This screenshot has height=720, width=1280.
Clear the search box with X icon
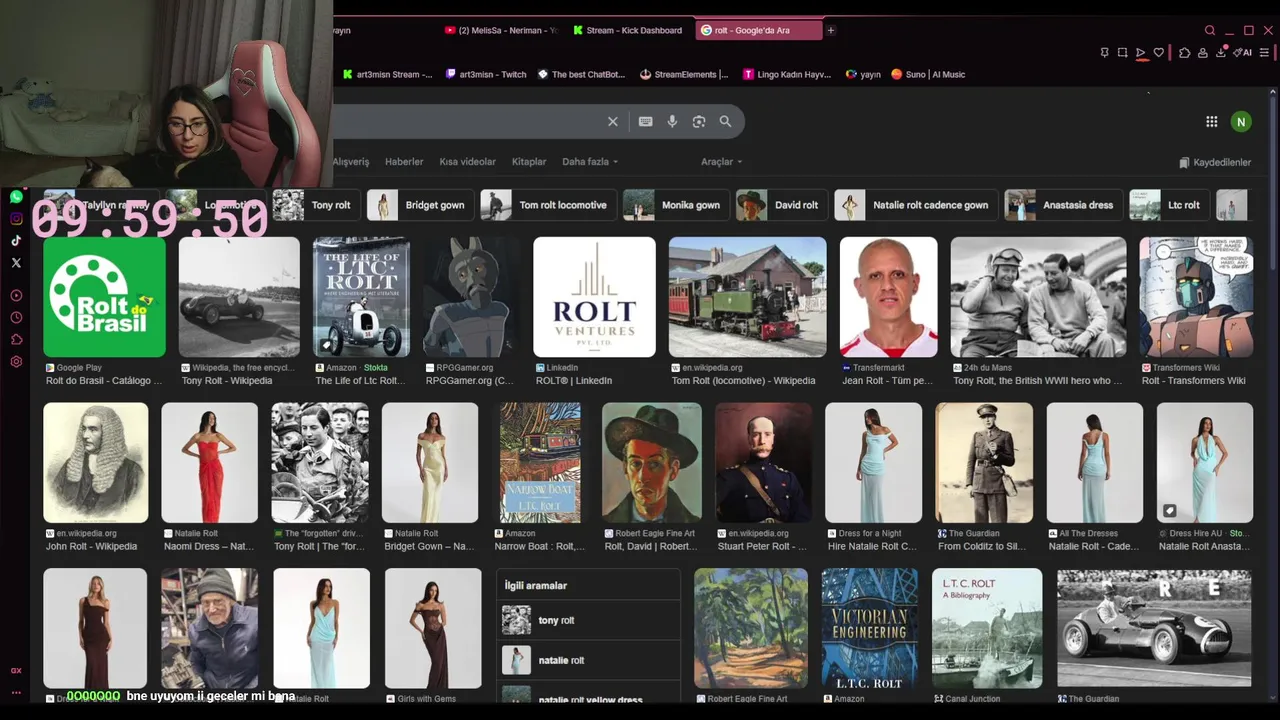pos(613,121)
